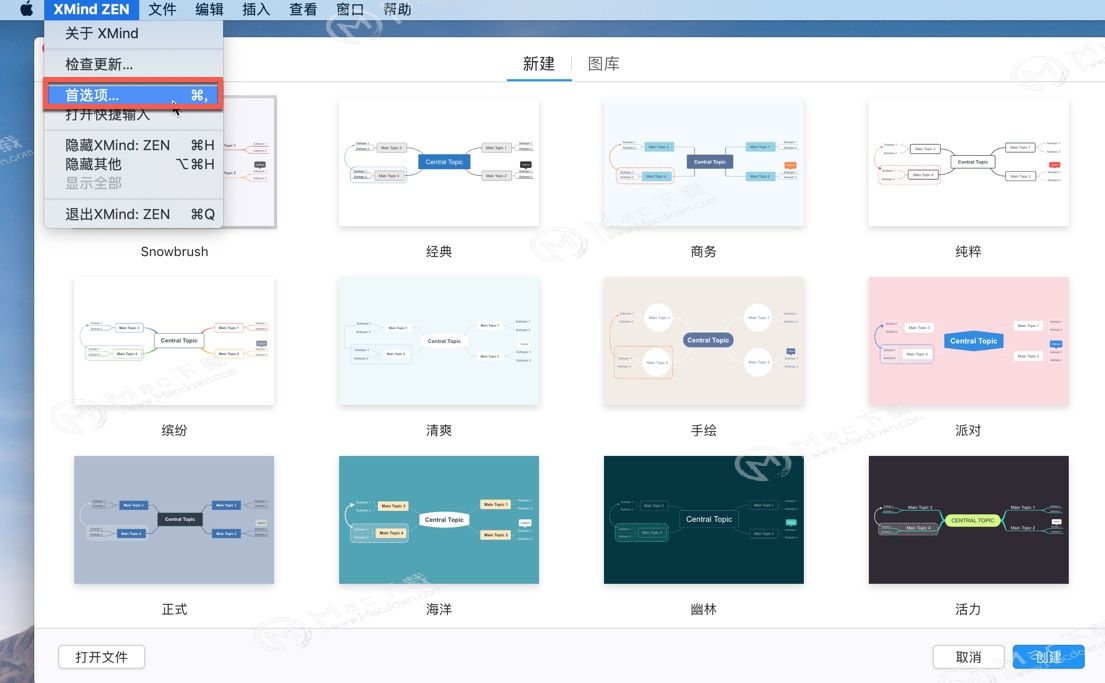This screenshot has height=683, width=1105.
Task: Select 隐藏XMind: ZEN menu entry
Action: pyautogui.click(x=134, y=145)
